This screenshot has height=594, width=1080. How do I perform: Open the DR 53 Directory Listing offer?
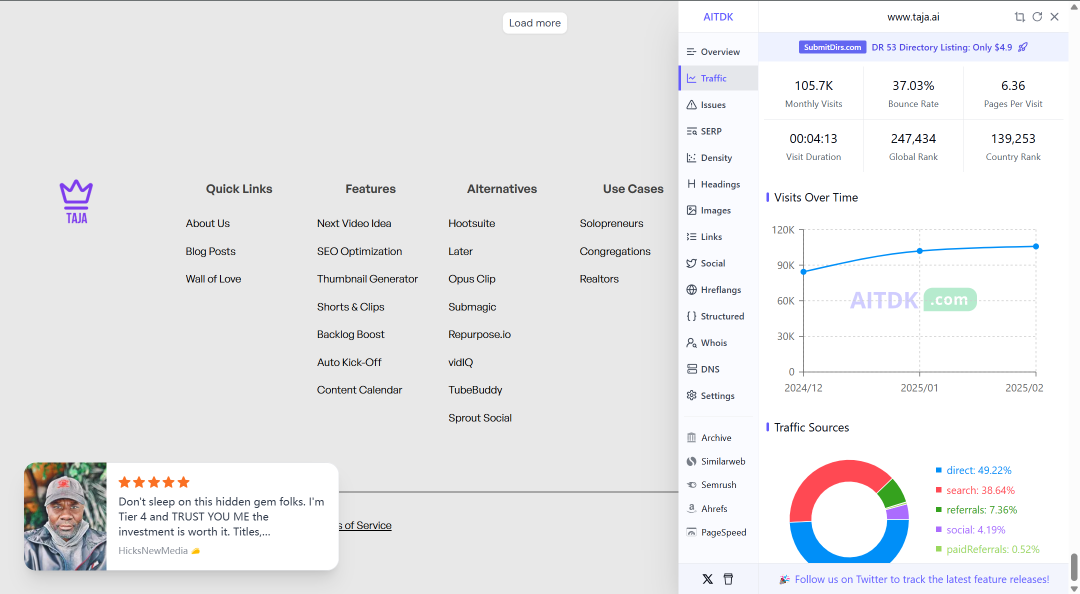[x=942, y=47]
